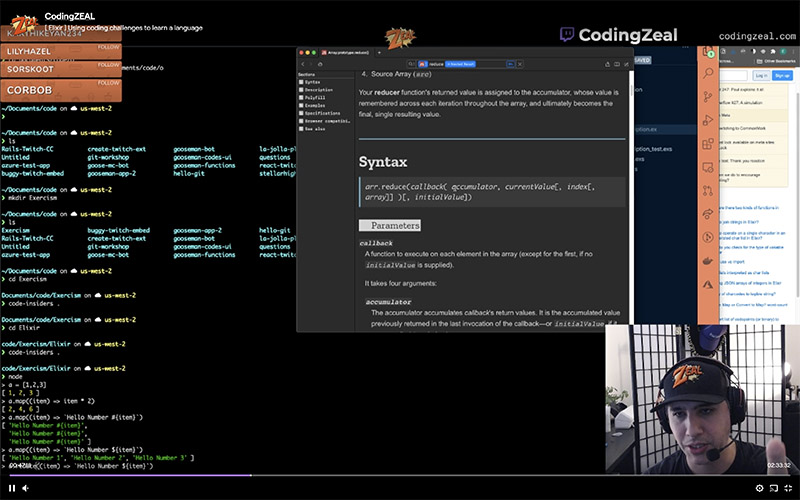Open the video player settings gear
This screenshot has height=500, width=800.
pos(759,488)
